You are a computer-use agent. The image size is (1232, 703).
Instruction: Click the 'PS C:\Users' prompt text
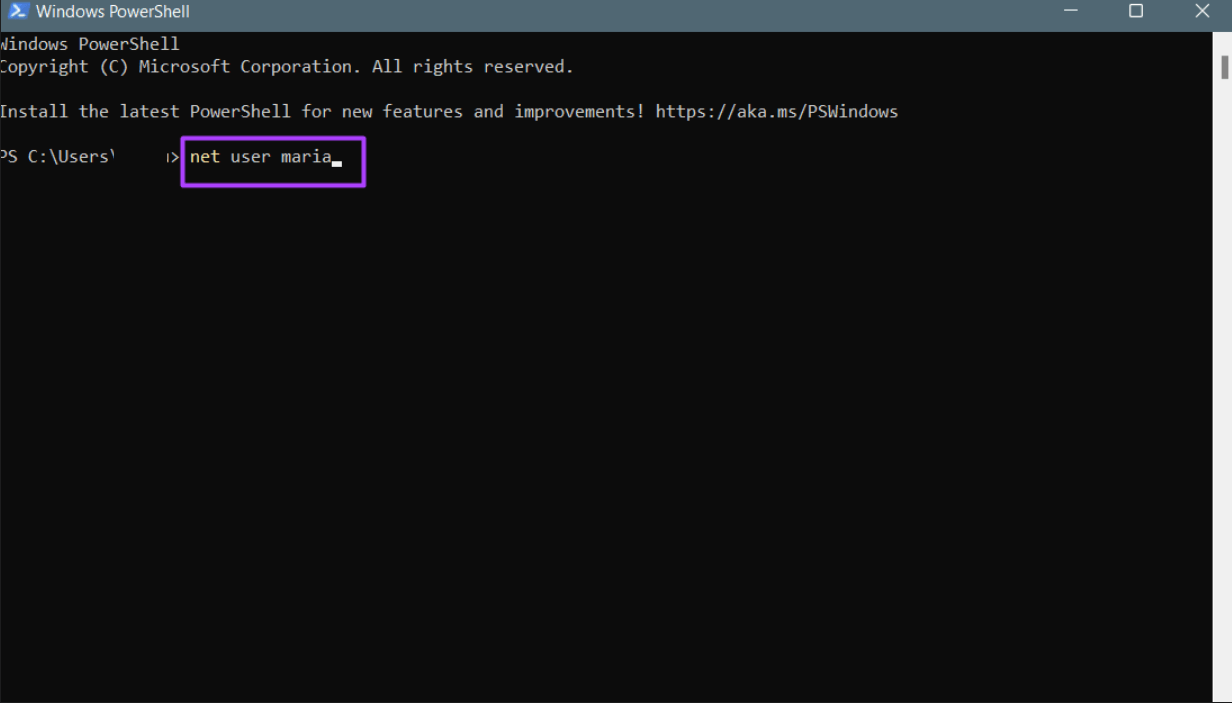pyautogui.click(x=57, y=157)
